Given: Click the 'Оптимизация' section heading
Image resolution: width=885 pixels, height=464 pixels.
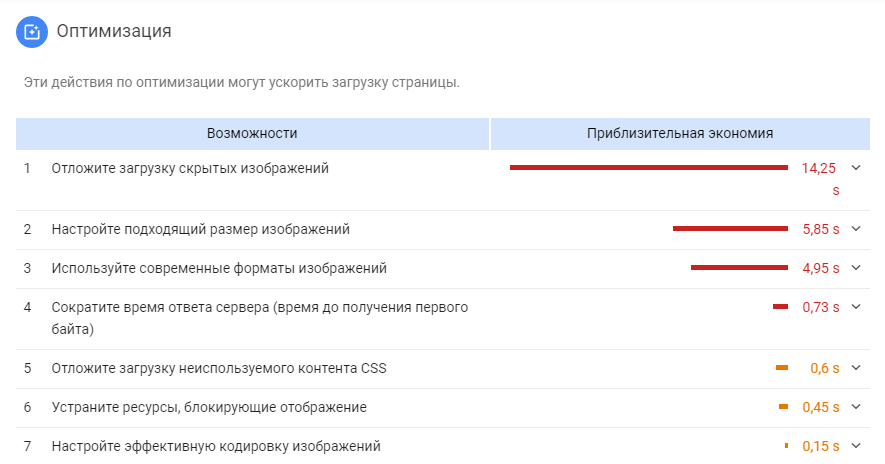Looking at the screenshot, I should click(x=114, y=31).
